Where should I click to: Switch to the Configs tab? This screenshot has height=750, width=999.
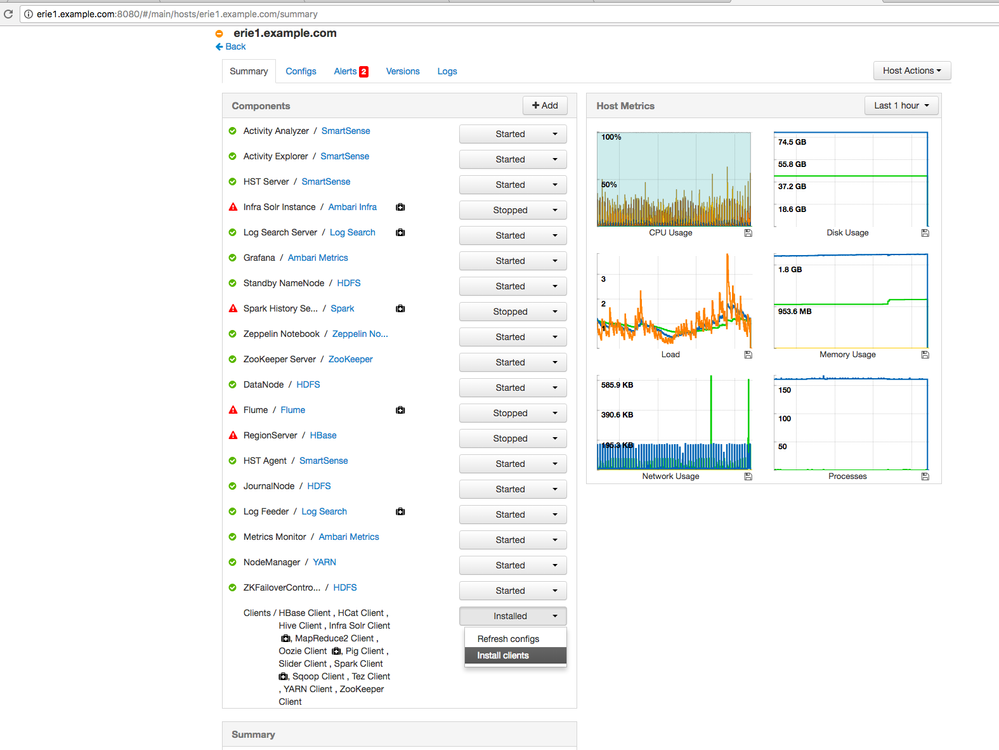[x=300, y=71]
